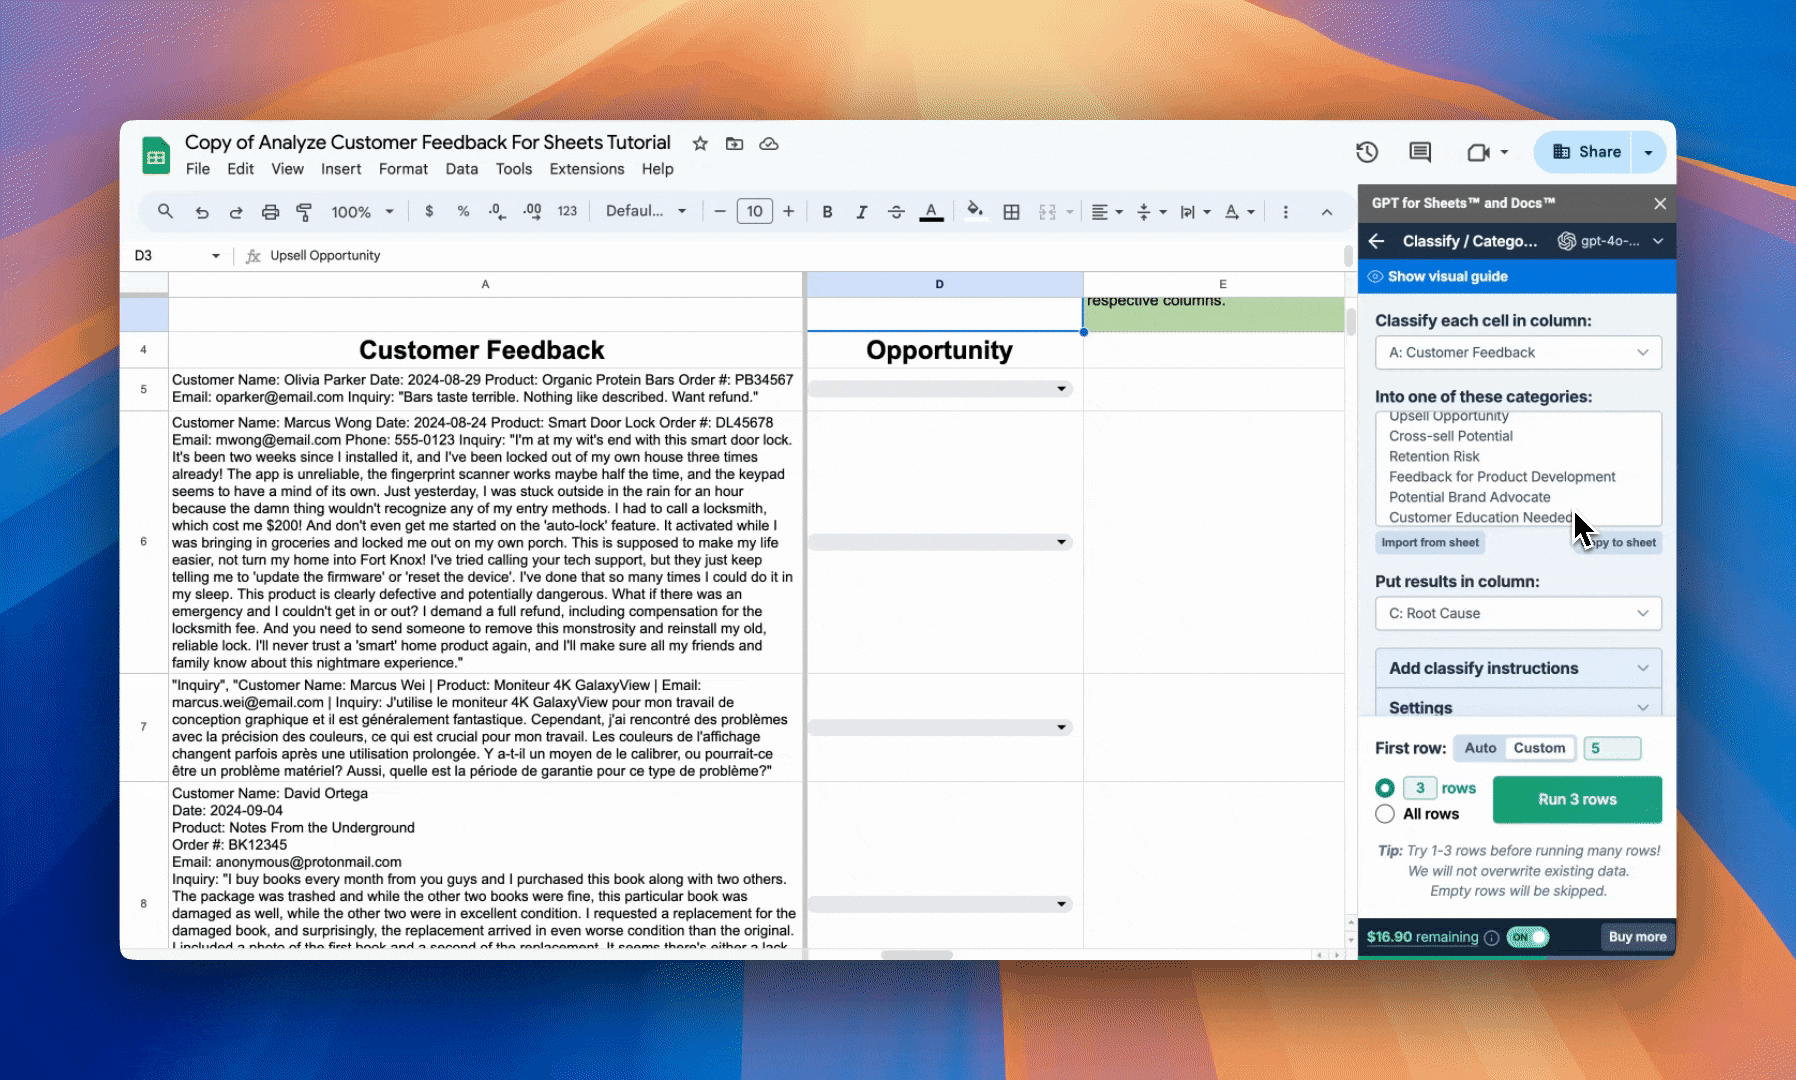Click the merge cells icon
The image size is (1796, 1080).
click(1047, 212)
